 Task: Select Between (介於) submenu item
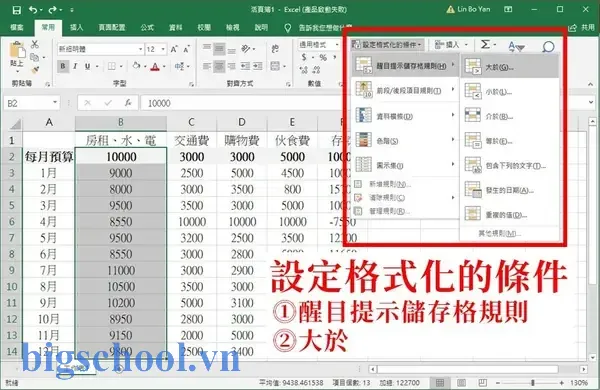(510, 116)
